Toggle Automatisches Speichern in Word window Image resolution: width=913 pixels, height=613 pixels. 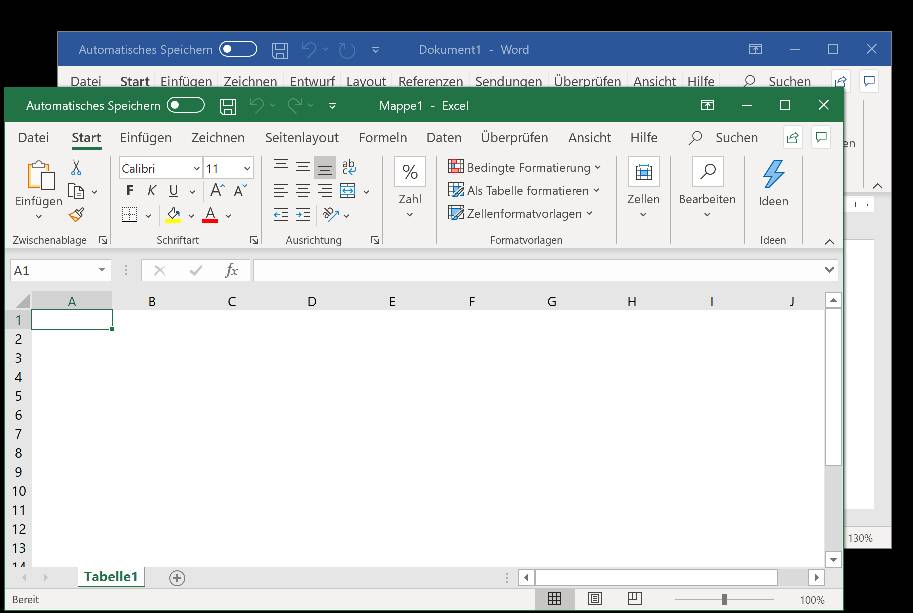(x=238, y=49)
